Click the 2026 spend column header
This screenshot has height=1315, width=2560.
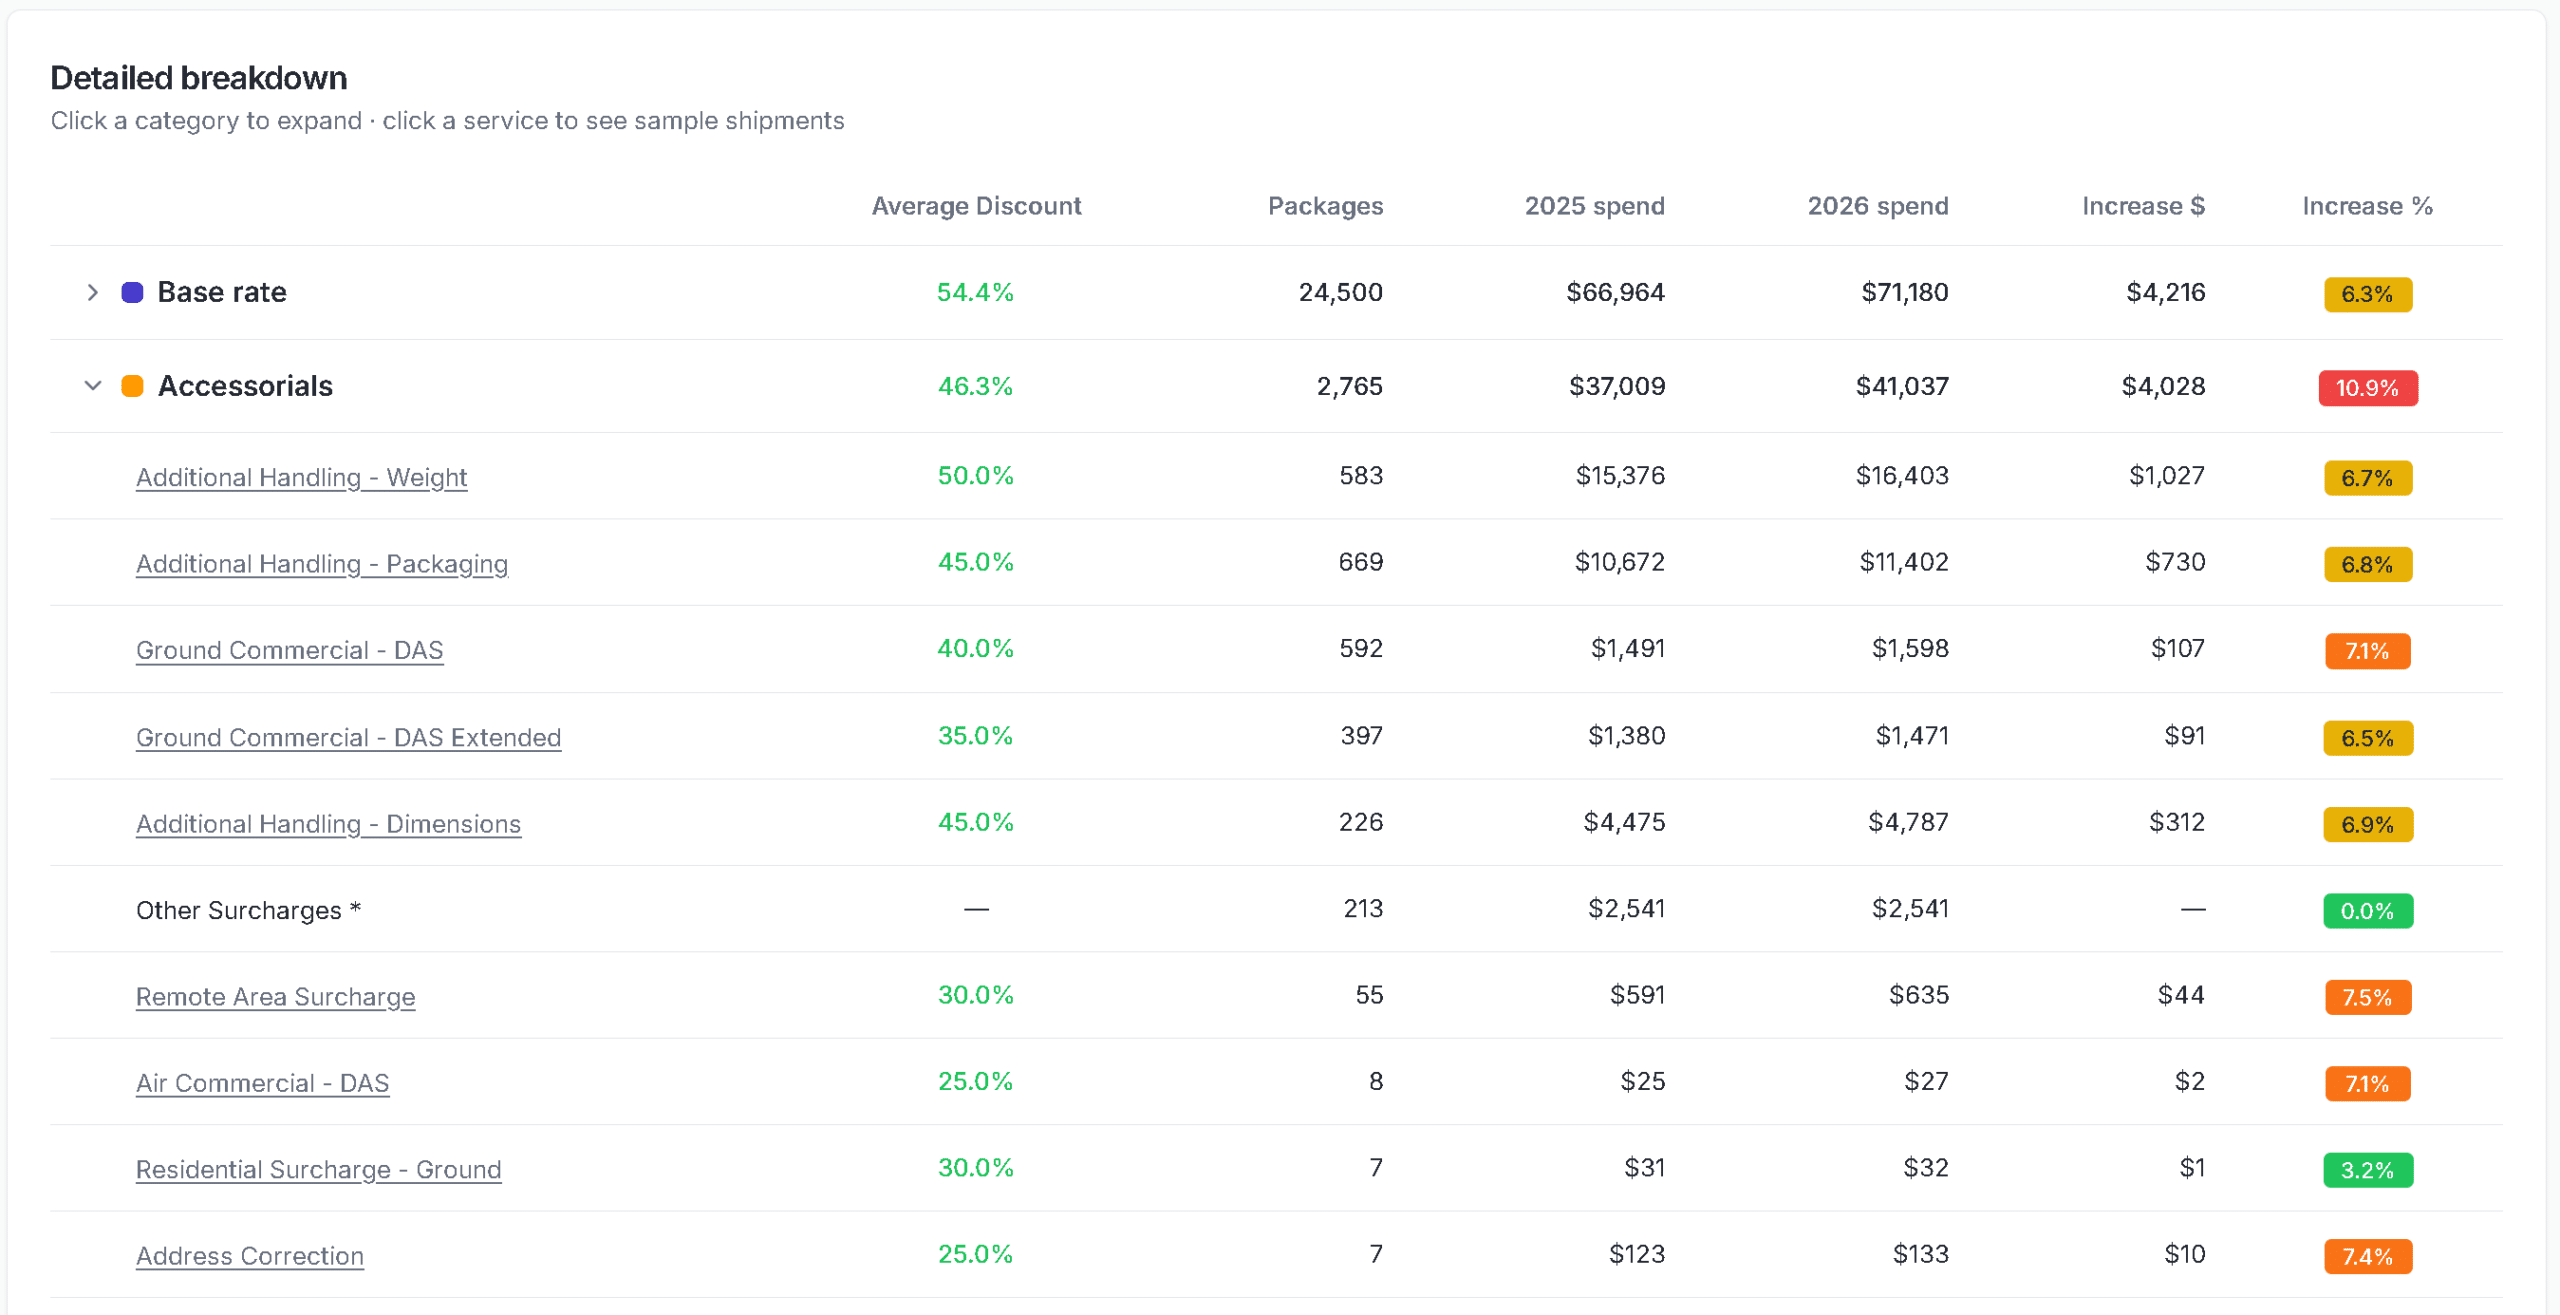click(1877, 206)
